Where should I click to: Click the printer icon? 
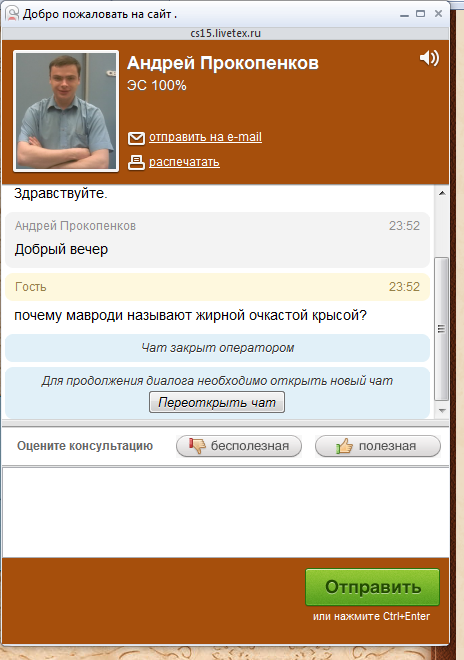[136, 162]
